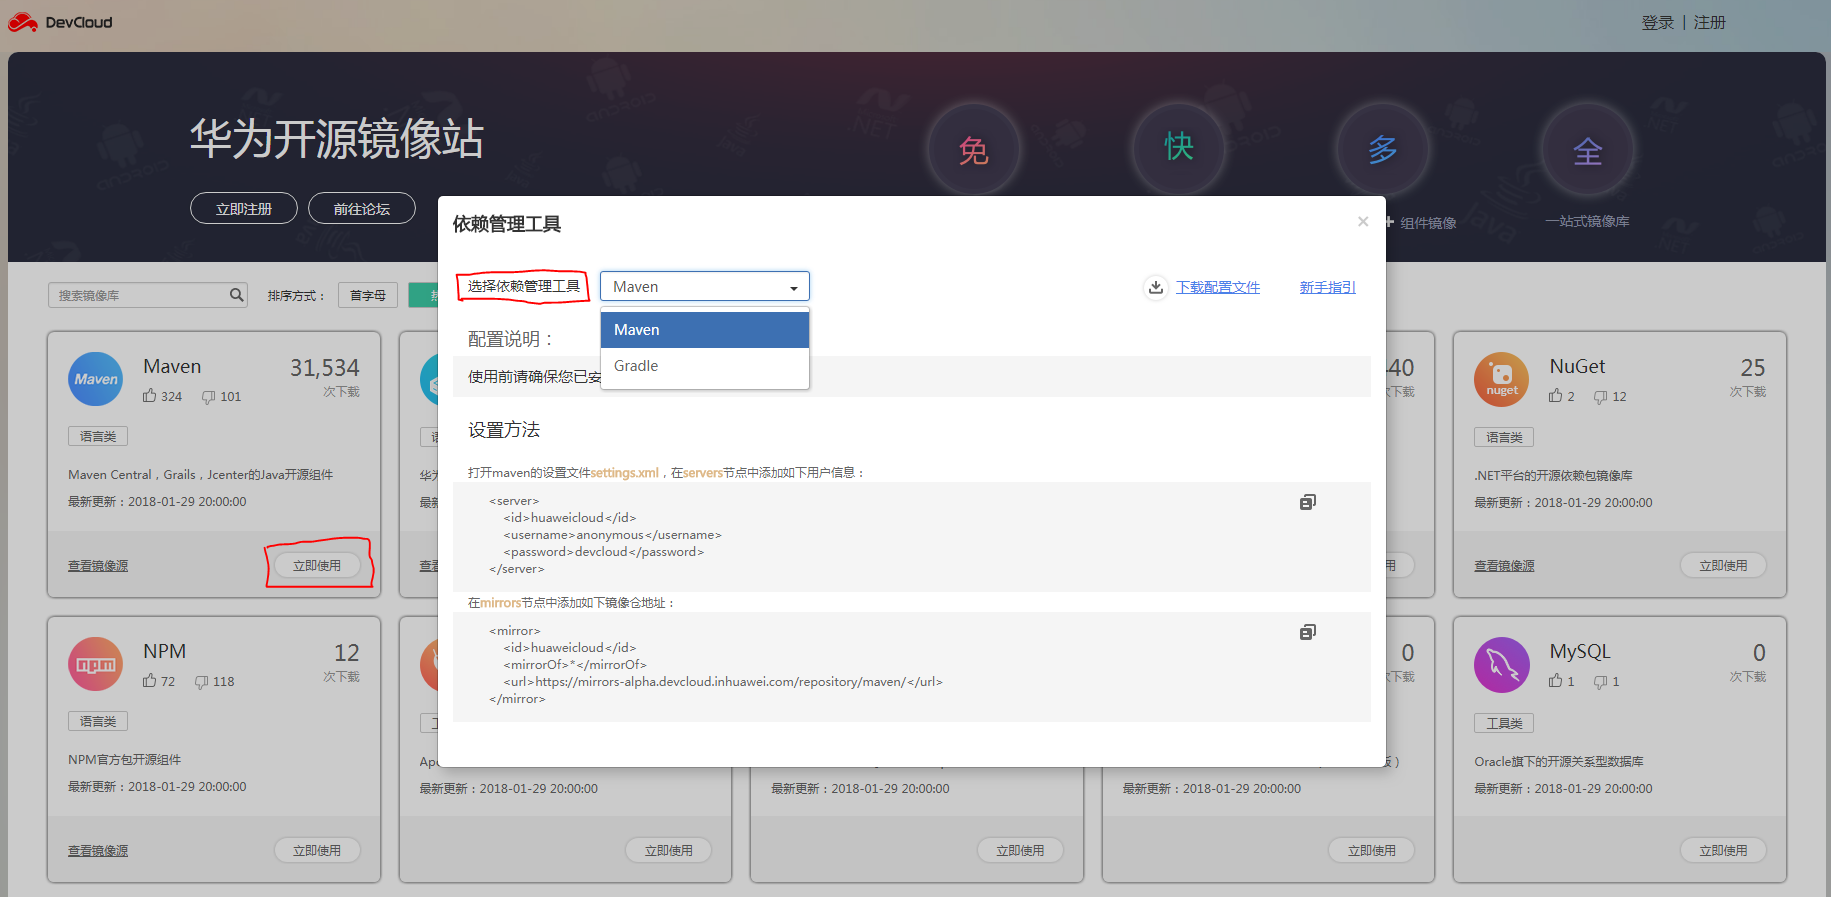Image resolution: width=1831 pixels, height=897 pixels.
Task: Sort by 首字母 button
Action: tap(368, 295)
